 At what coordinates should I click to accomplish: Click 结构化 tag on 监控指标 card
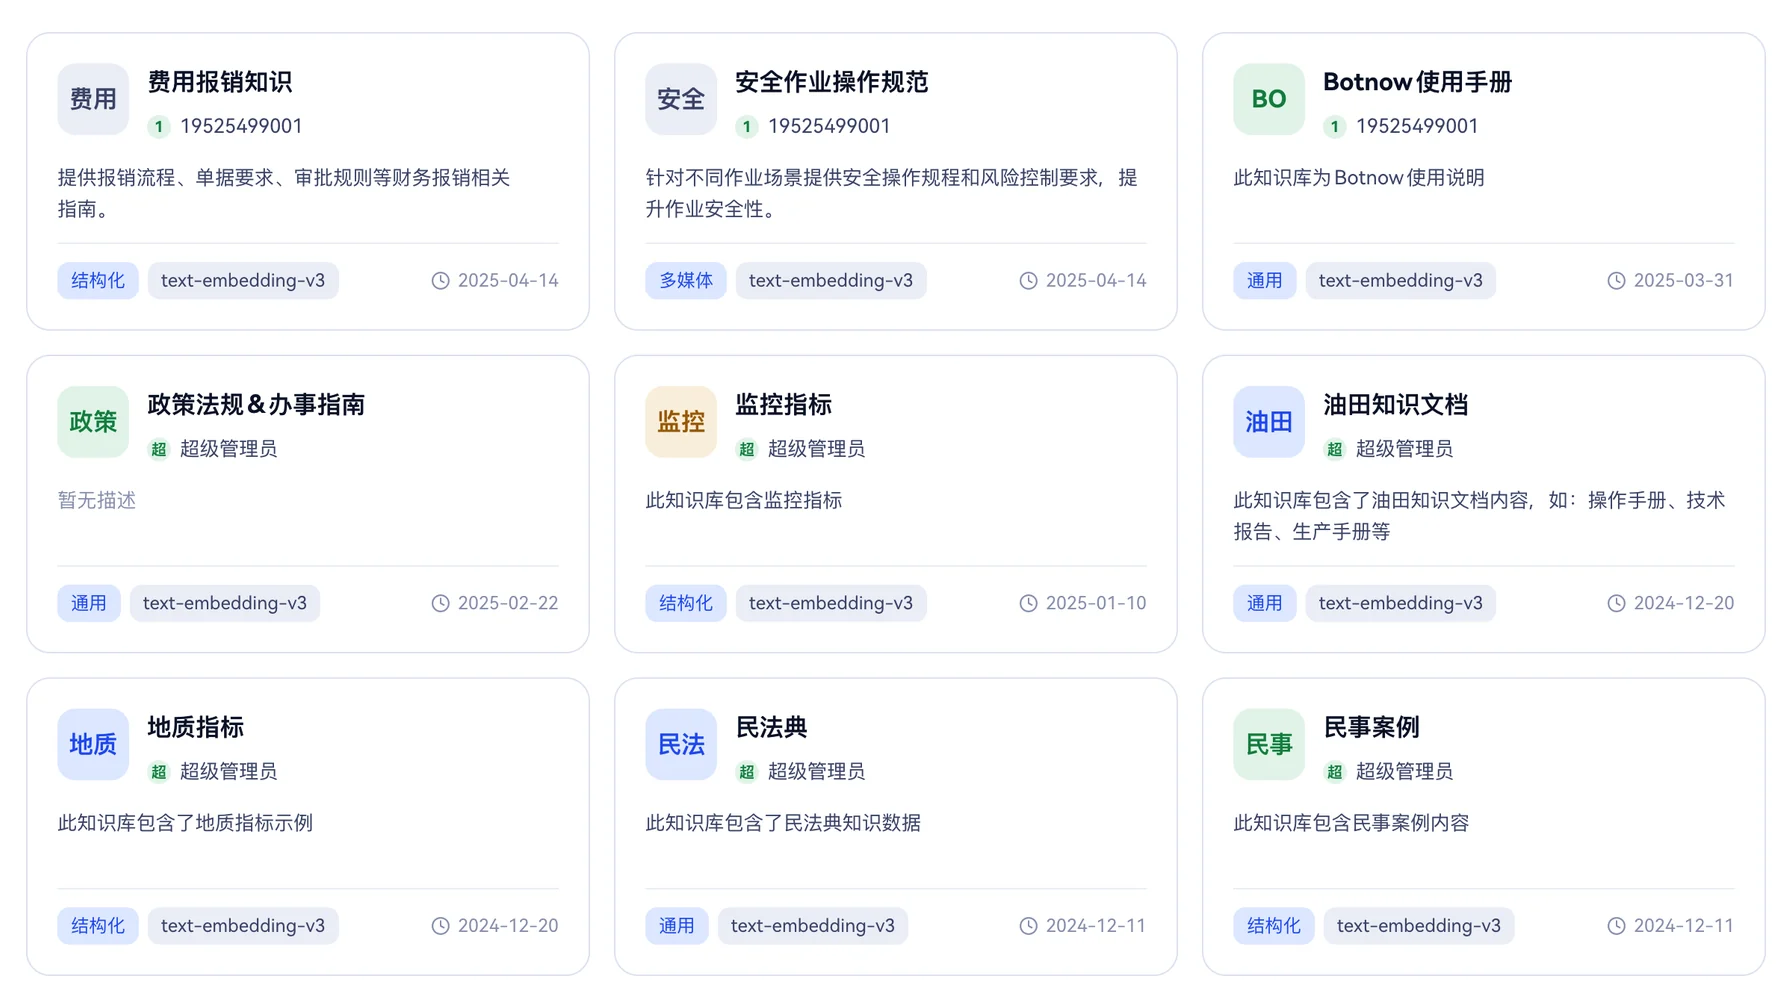click(x=686, y=603)
